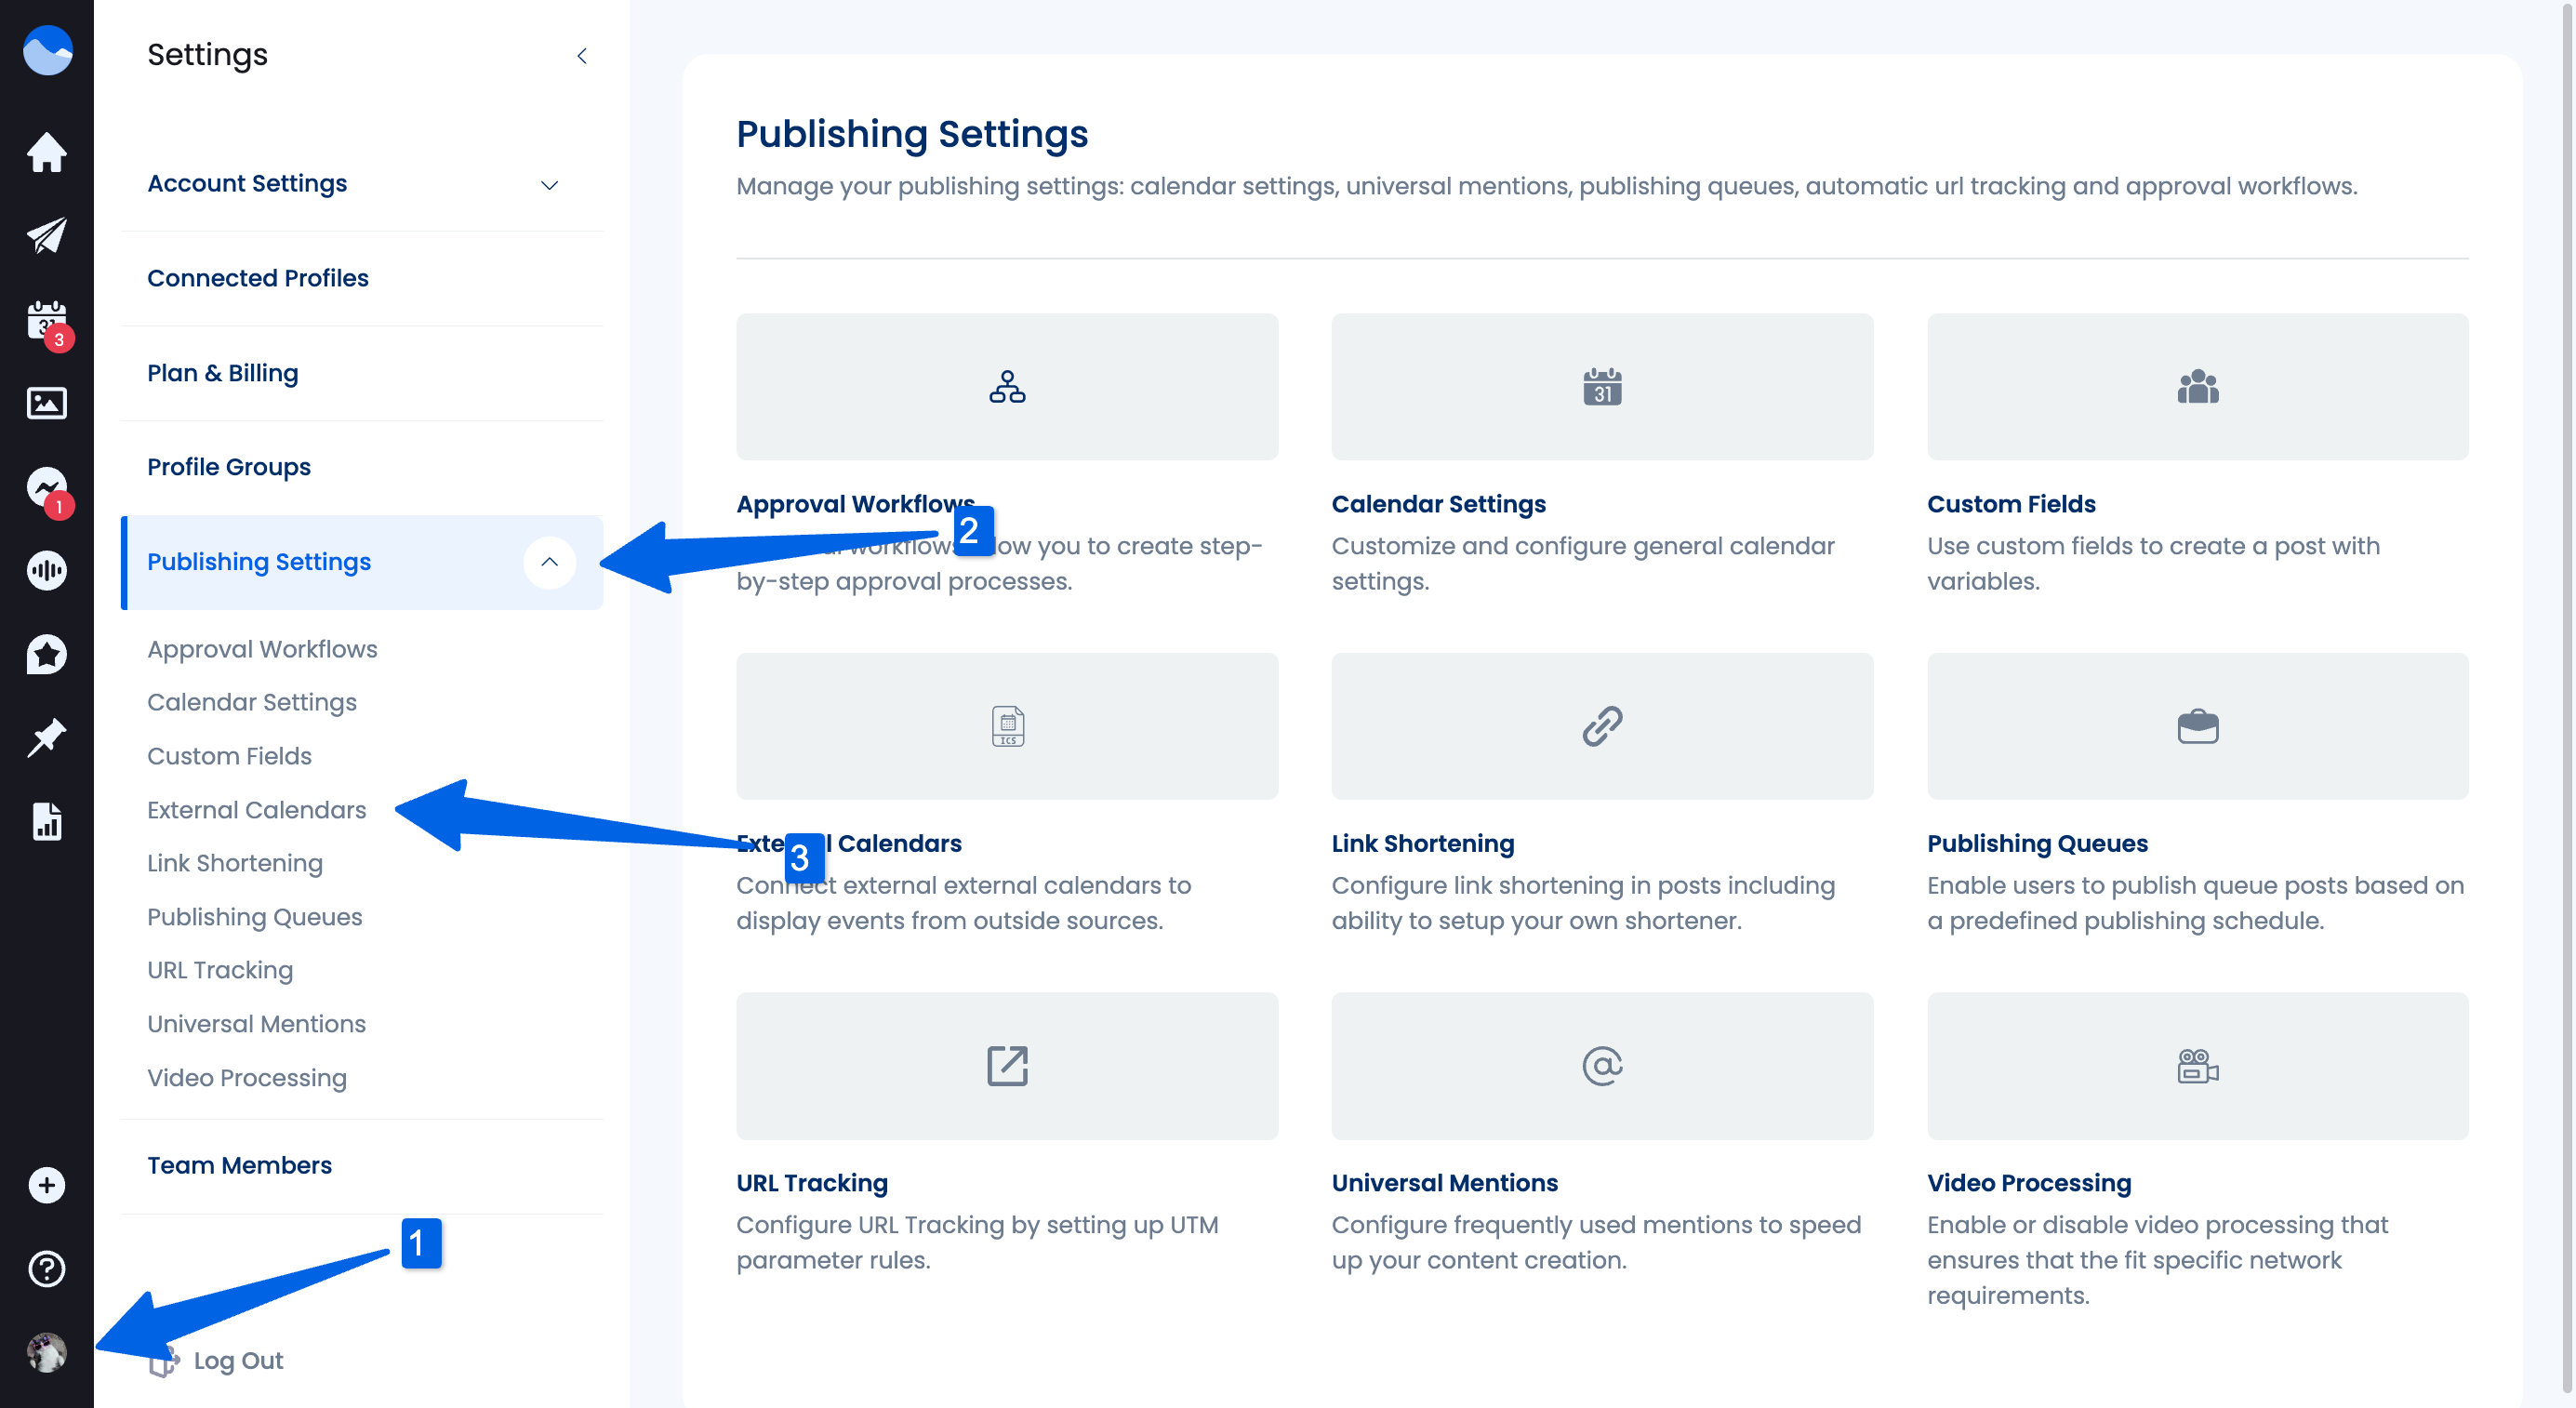Open the Home icon in left sidebar
Viewport: 2576px width, 1408px height.
click(46, 152)
